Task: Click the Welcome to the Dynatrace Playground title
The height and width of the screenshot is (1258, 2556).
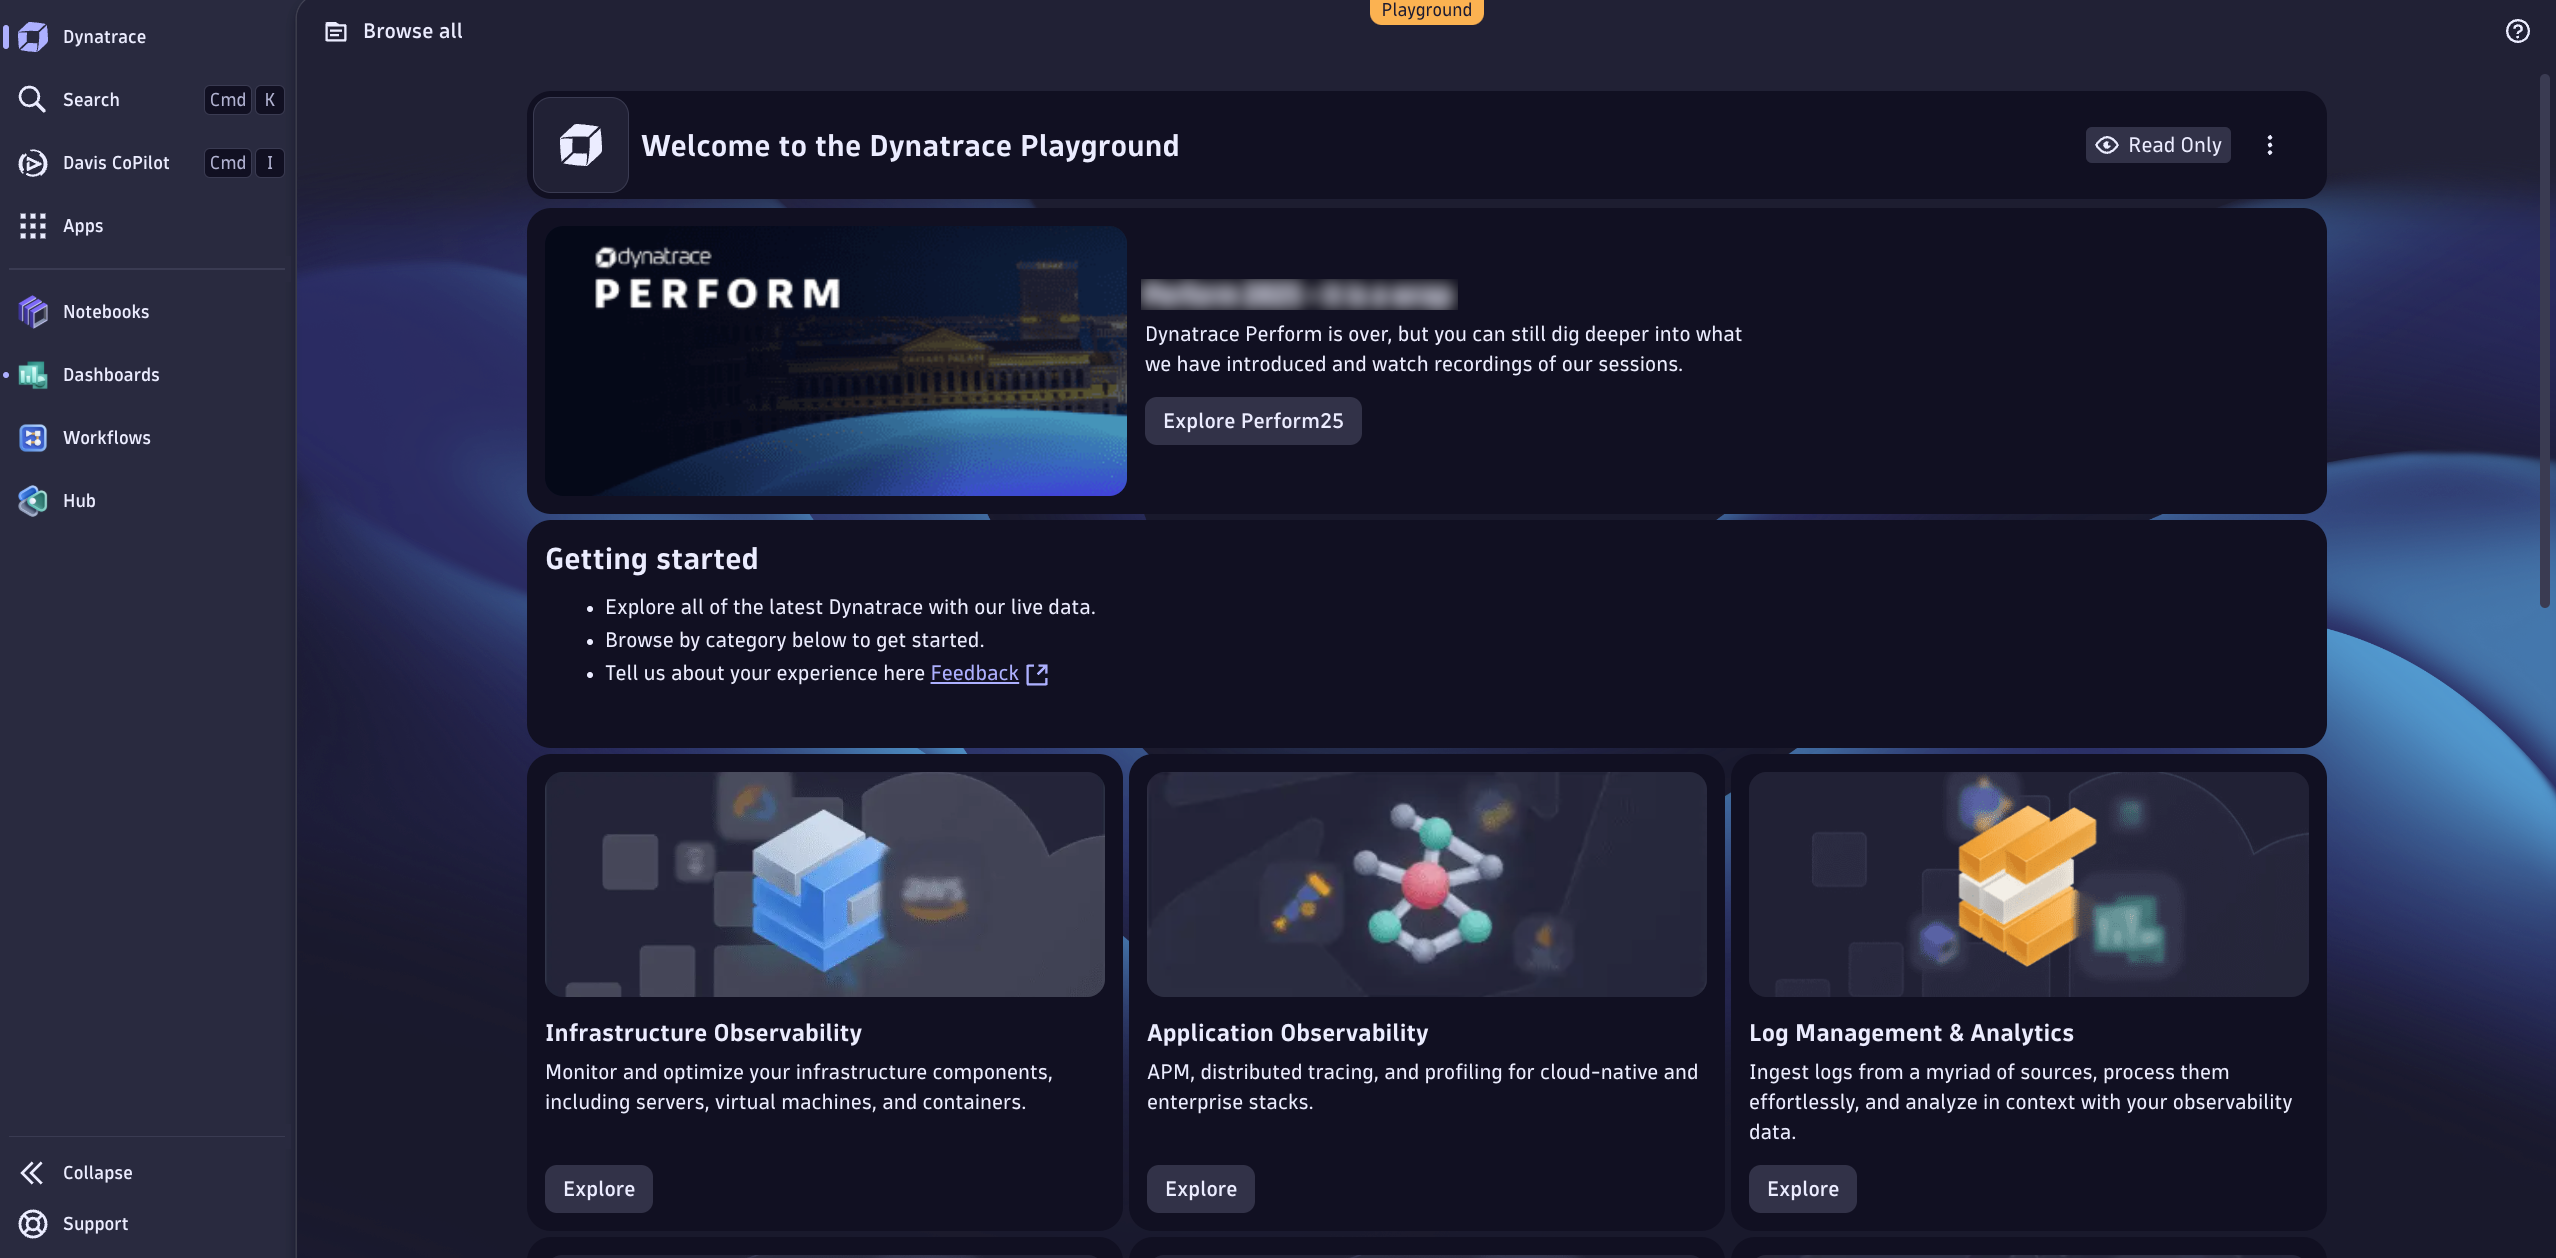Action: [x=910, y=146]
